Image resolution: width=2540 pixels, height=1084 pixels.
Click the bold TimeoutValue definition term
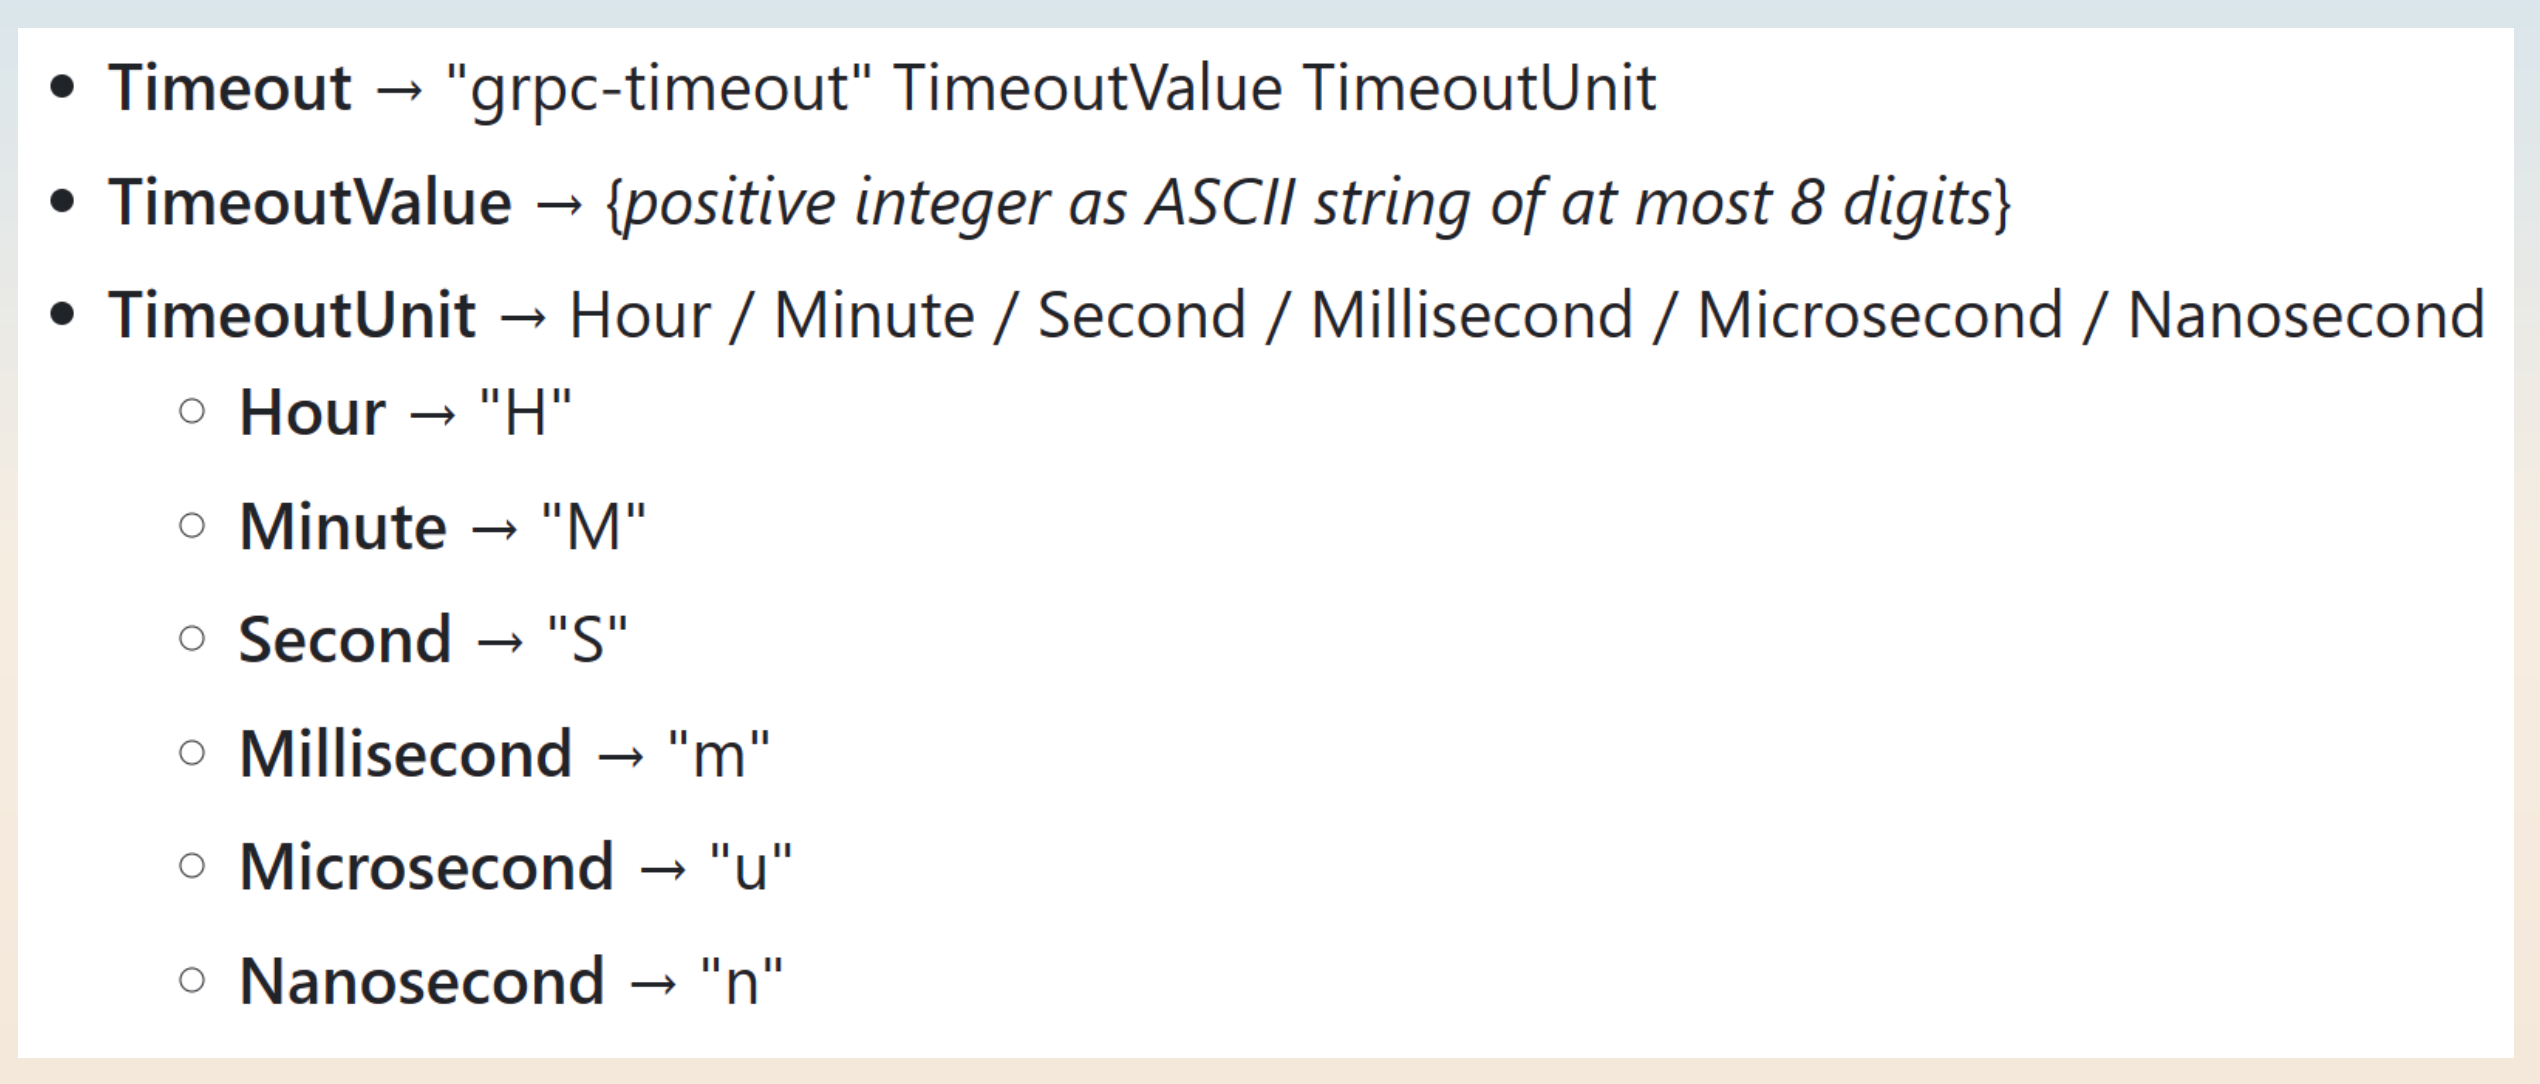click(x=310, y=203)
